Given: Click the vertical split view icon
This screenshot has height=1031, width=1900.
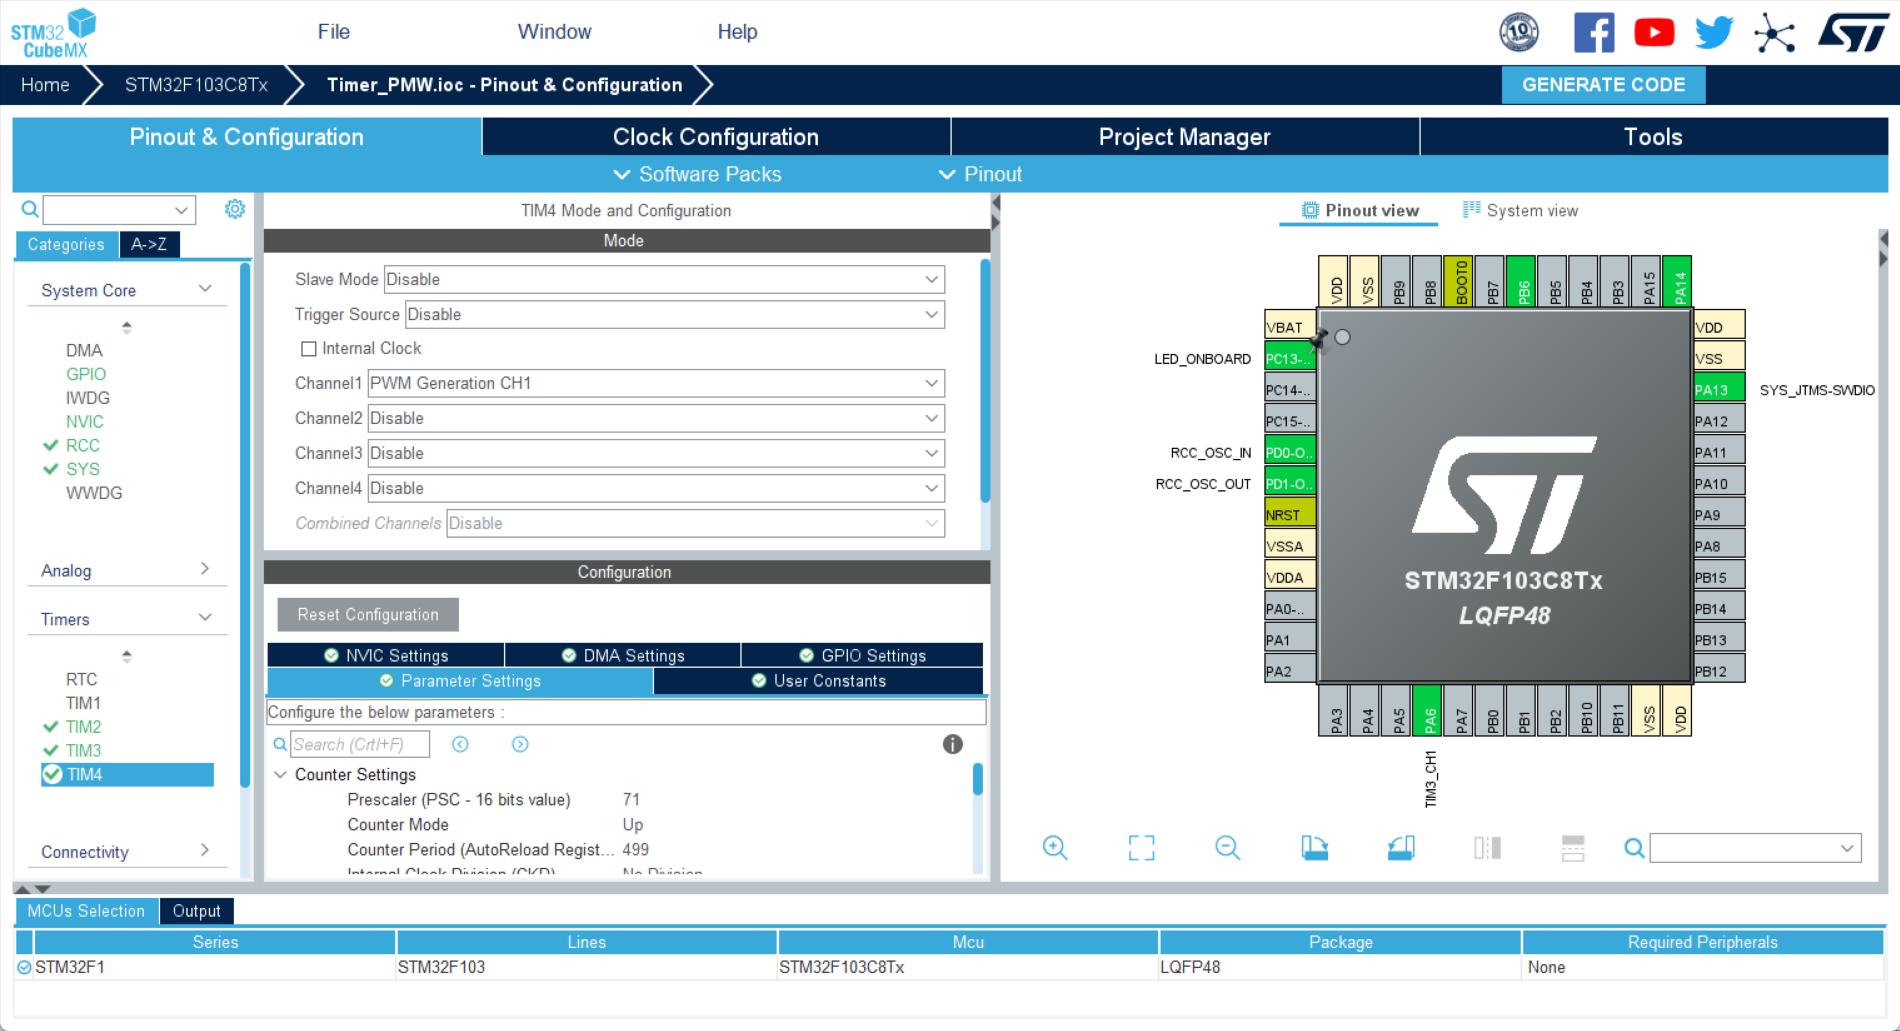Looking at the screenshot, I should [x=1487, y=848].
